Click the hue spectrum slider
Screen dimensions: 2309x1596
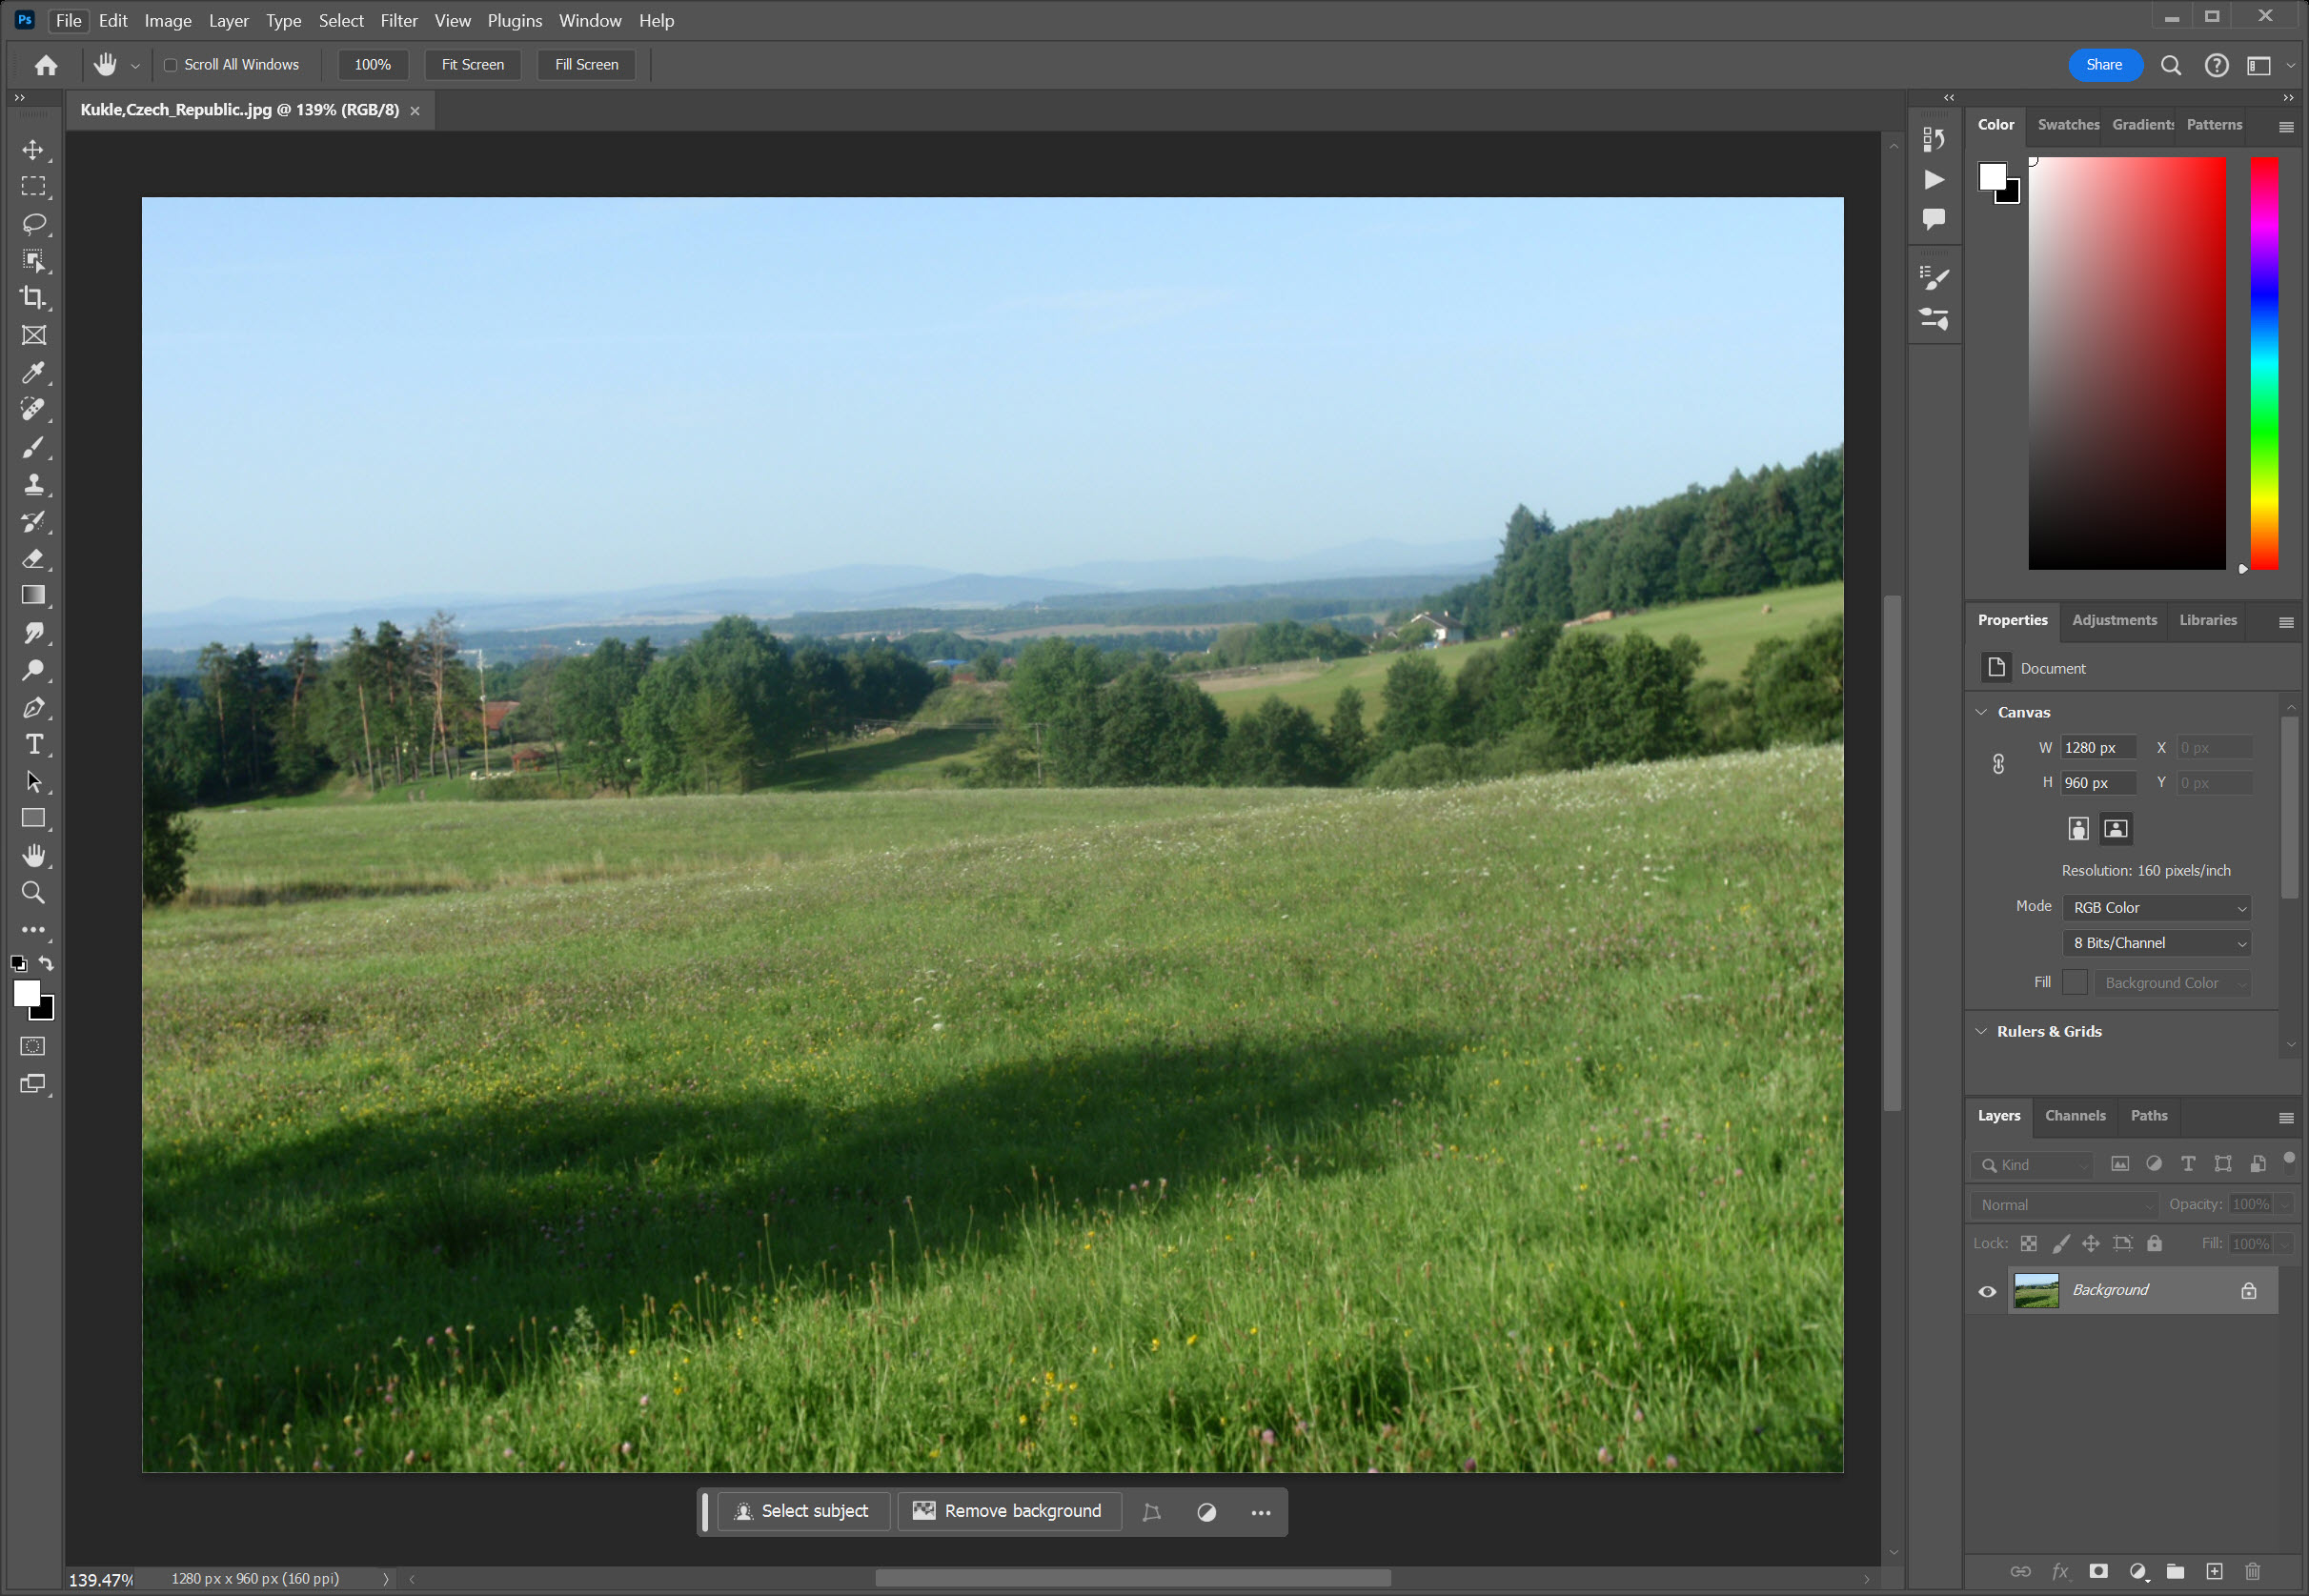tap(2264, 363)
